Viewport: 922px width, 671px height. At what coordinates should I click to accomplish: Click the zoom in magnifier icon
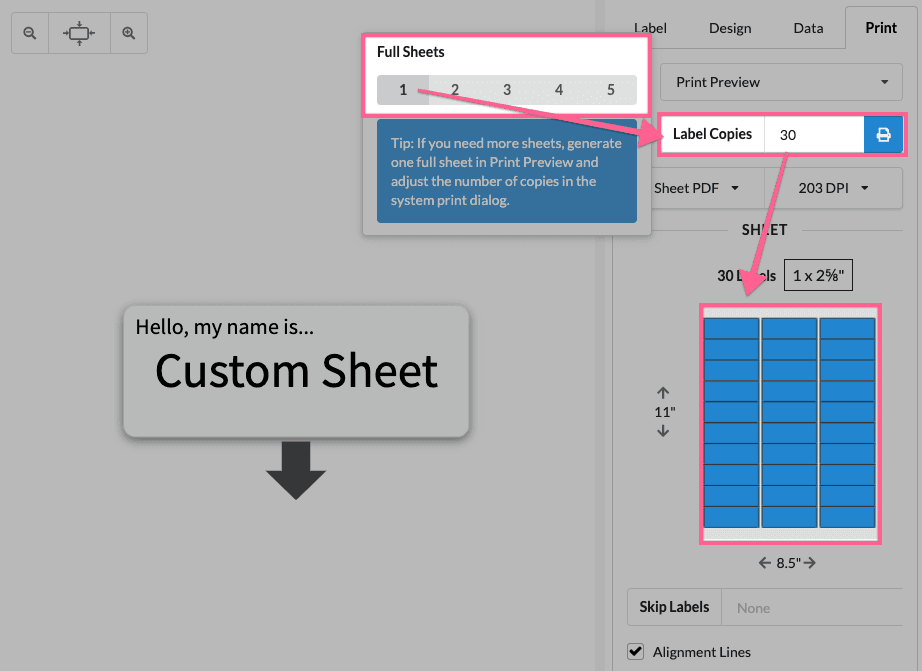tap(129, 33)
